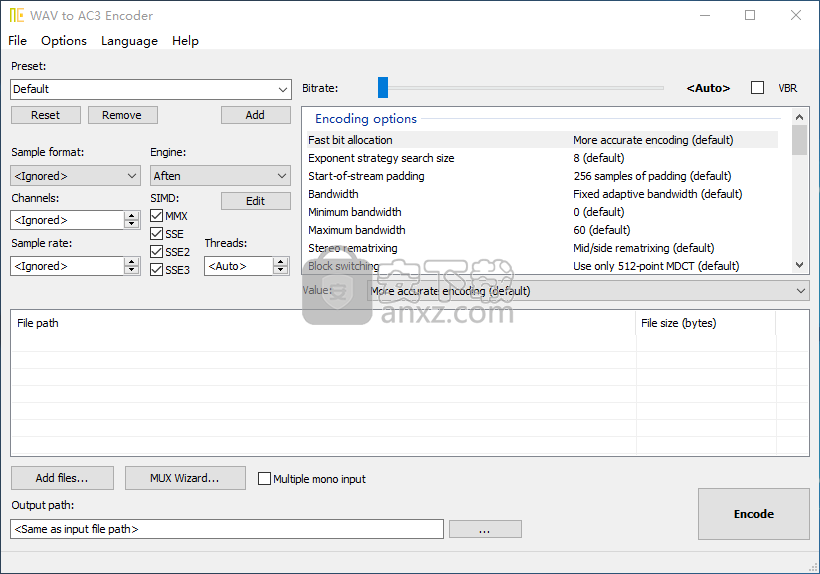Increase Channels with the up arrow
The image size is (820, 574).
pos(132,215)
